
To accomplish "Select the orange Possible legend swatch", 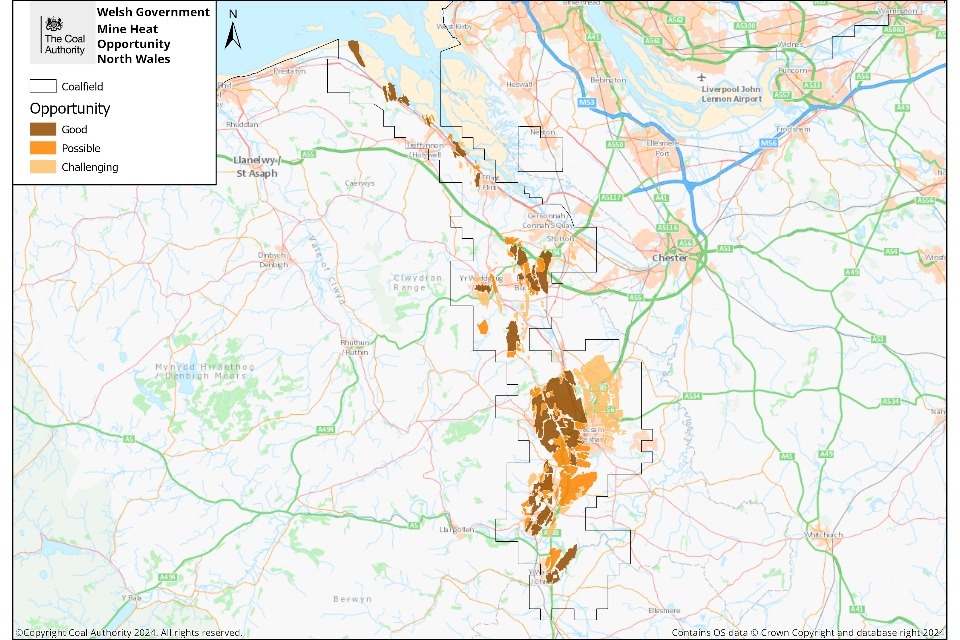I will 44,148.
